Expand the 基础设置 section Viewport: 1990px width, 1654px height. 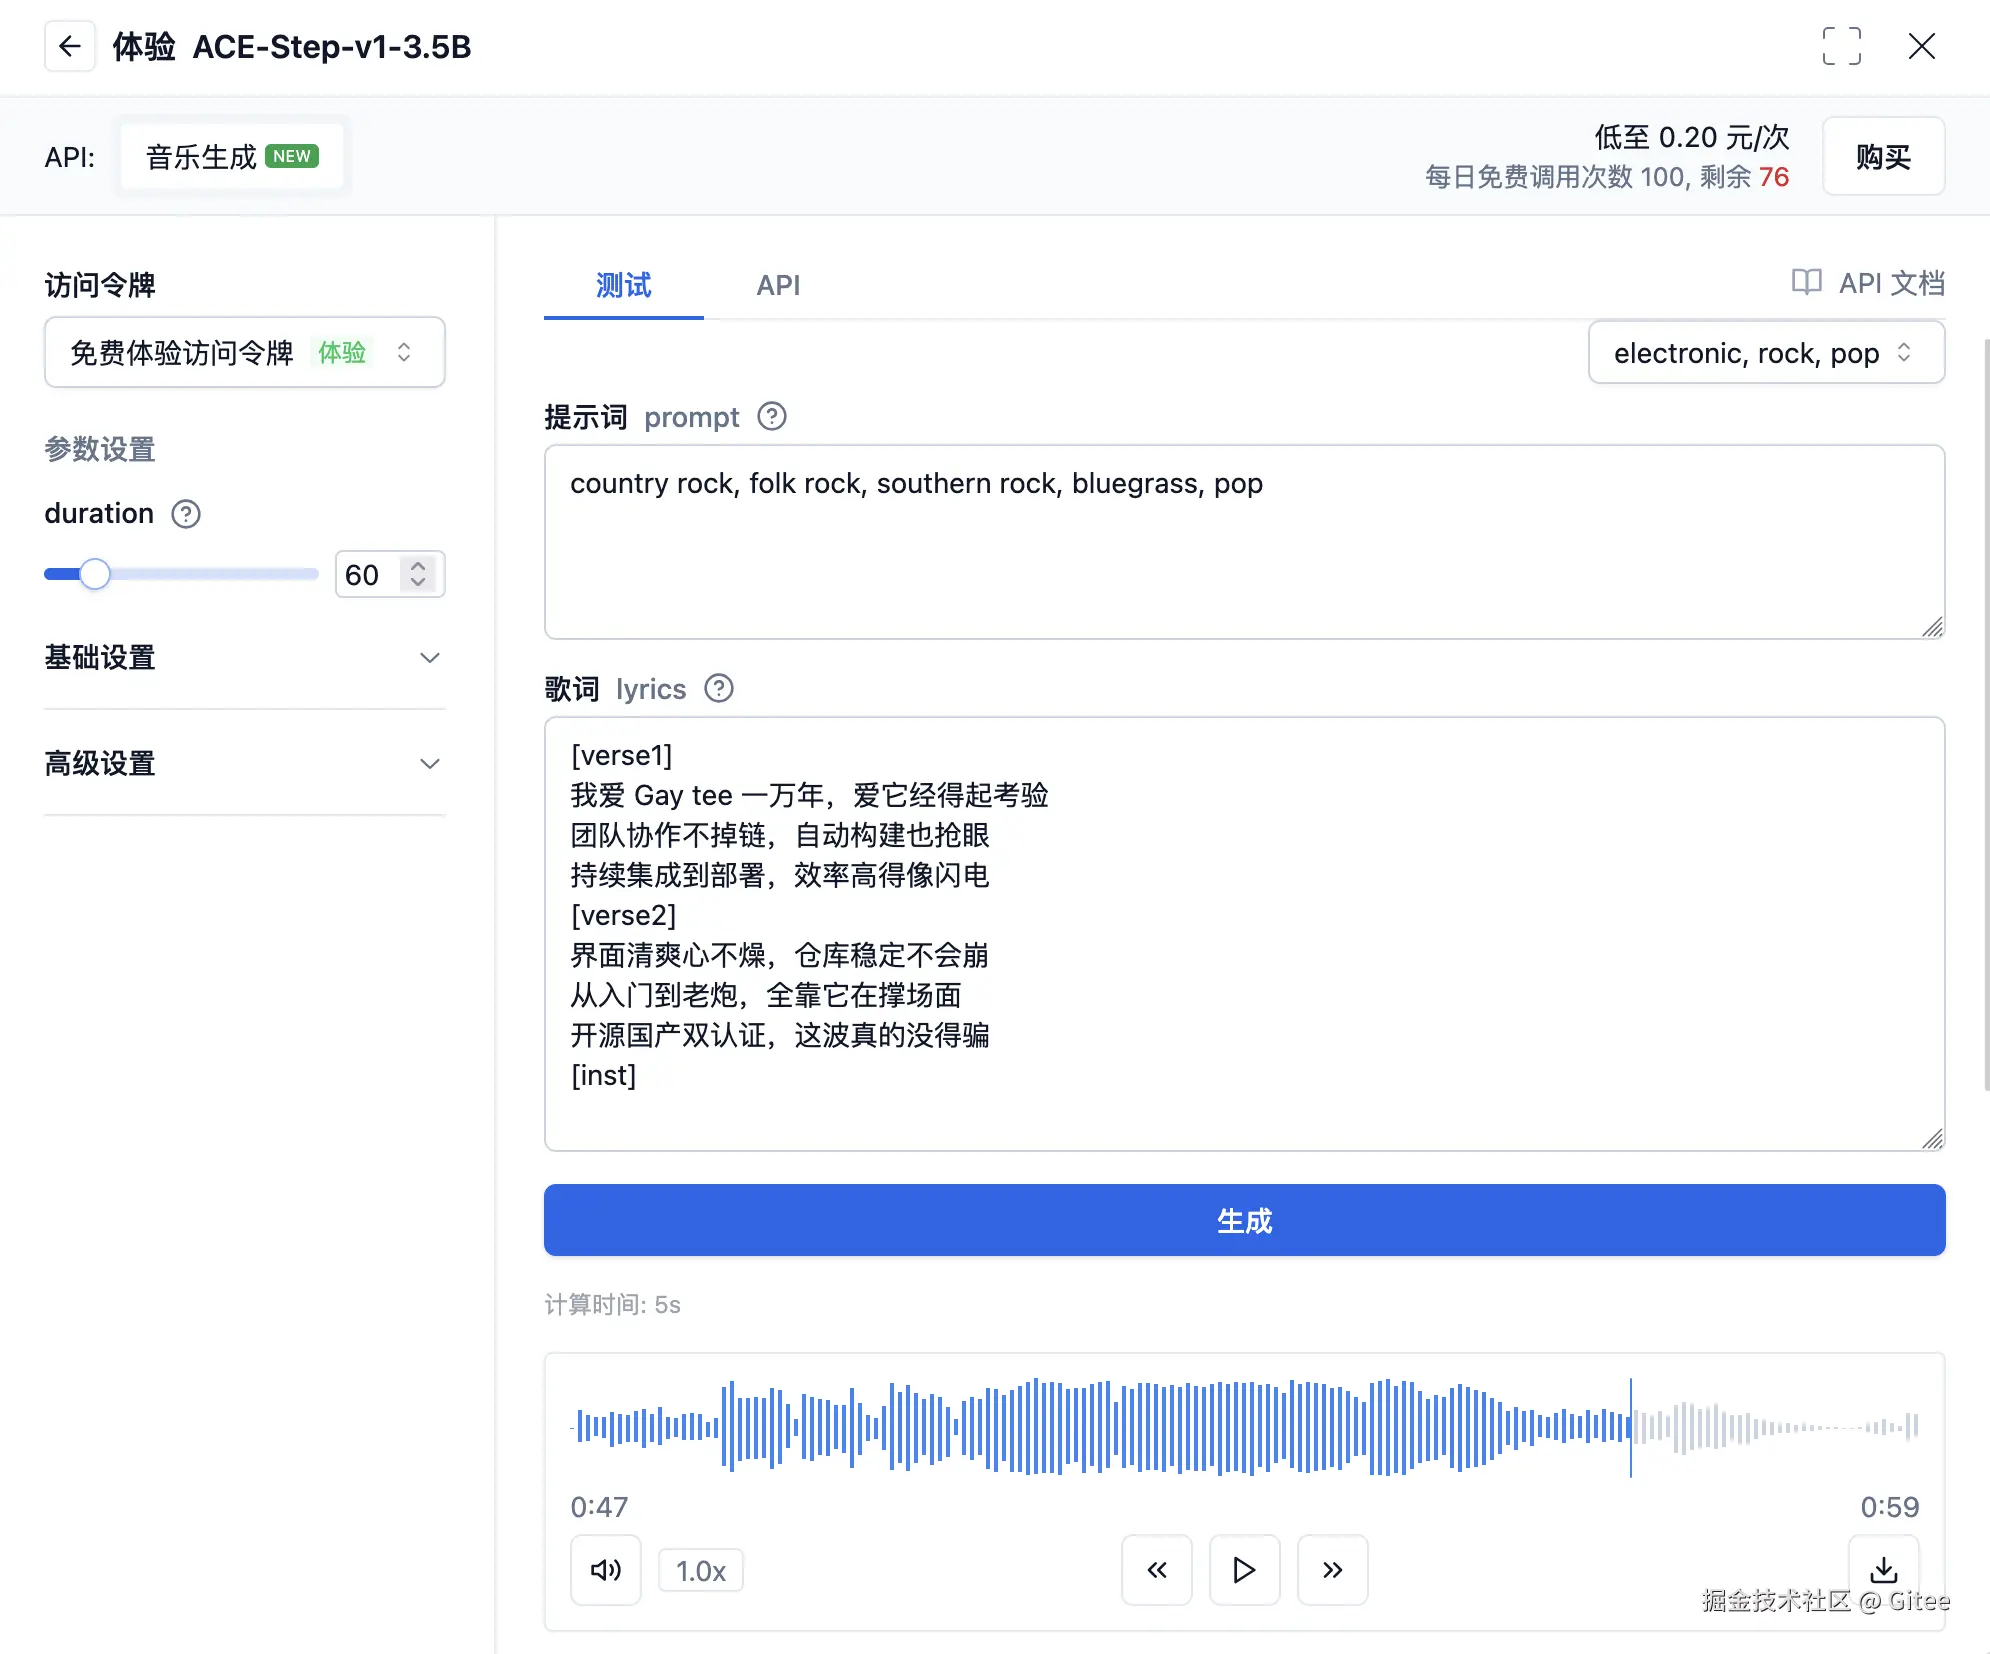click(244, 657)
